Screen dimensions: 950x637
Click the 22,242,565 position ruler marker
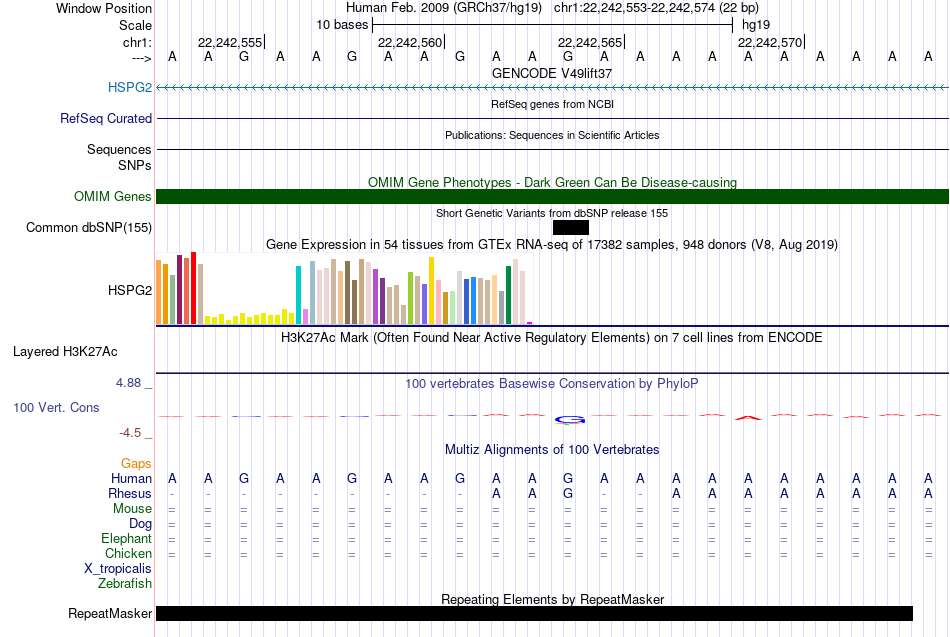(591, 43)
